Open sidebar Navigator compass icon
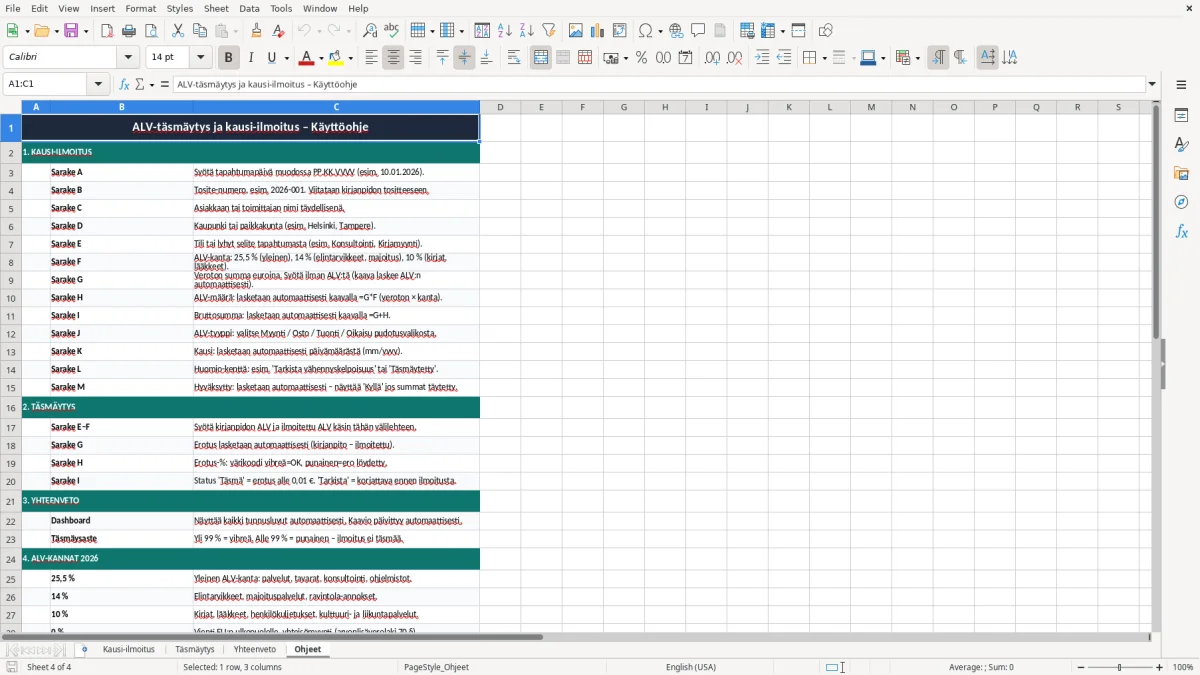Screen dimensions: 1200x675 click(x=1181, y=203)
